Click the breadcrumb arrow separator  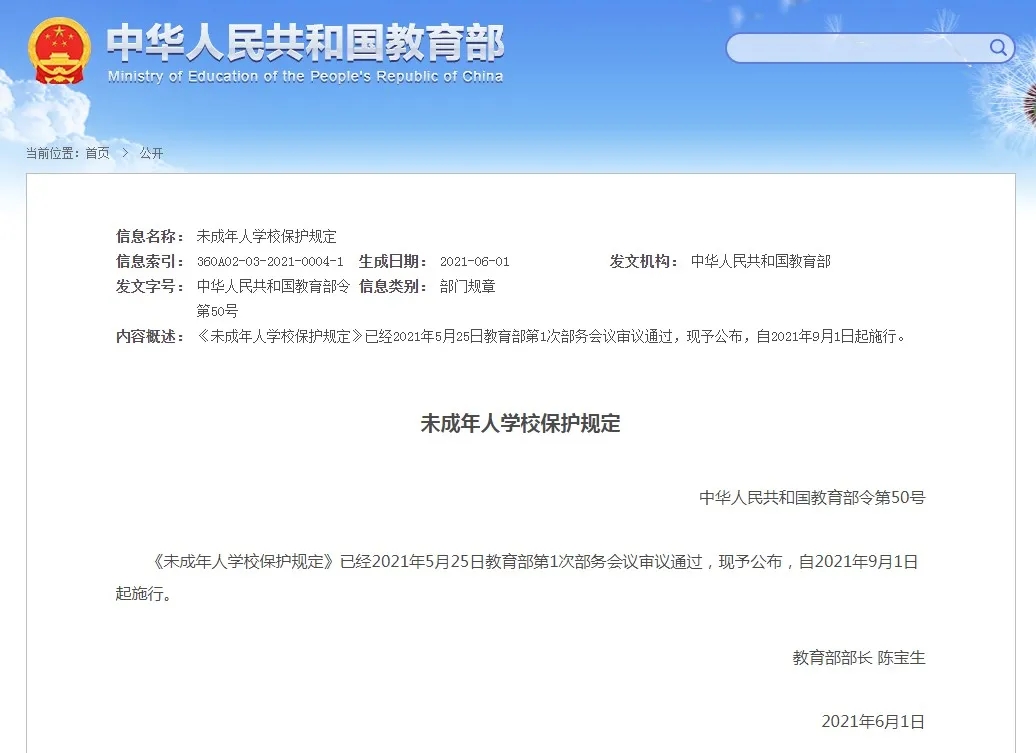point(125,153)
